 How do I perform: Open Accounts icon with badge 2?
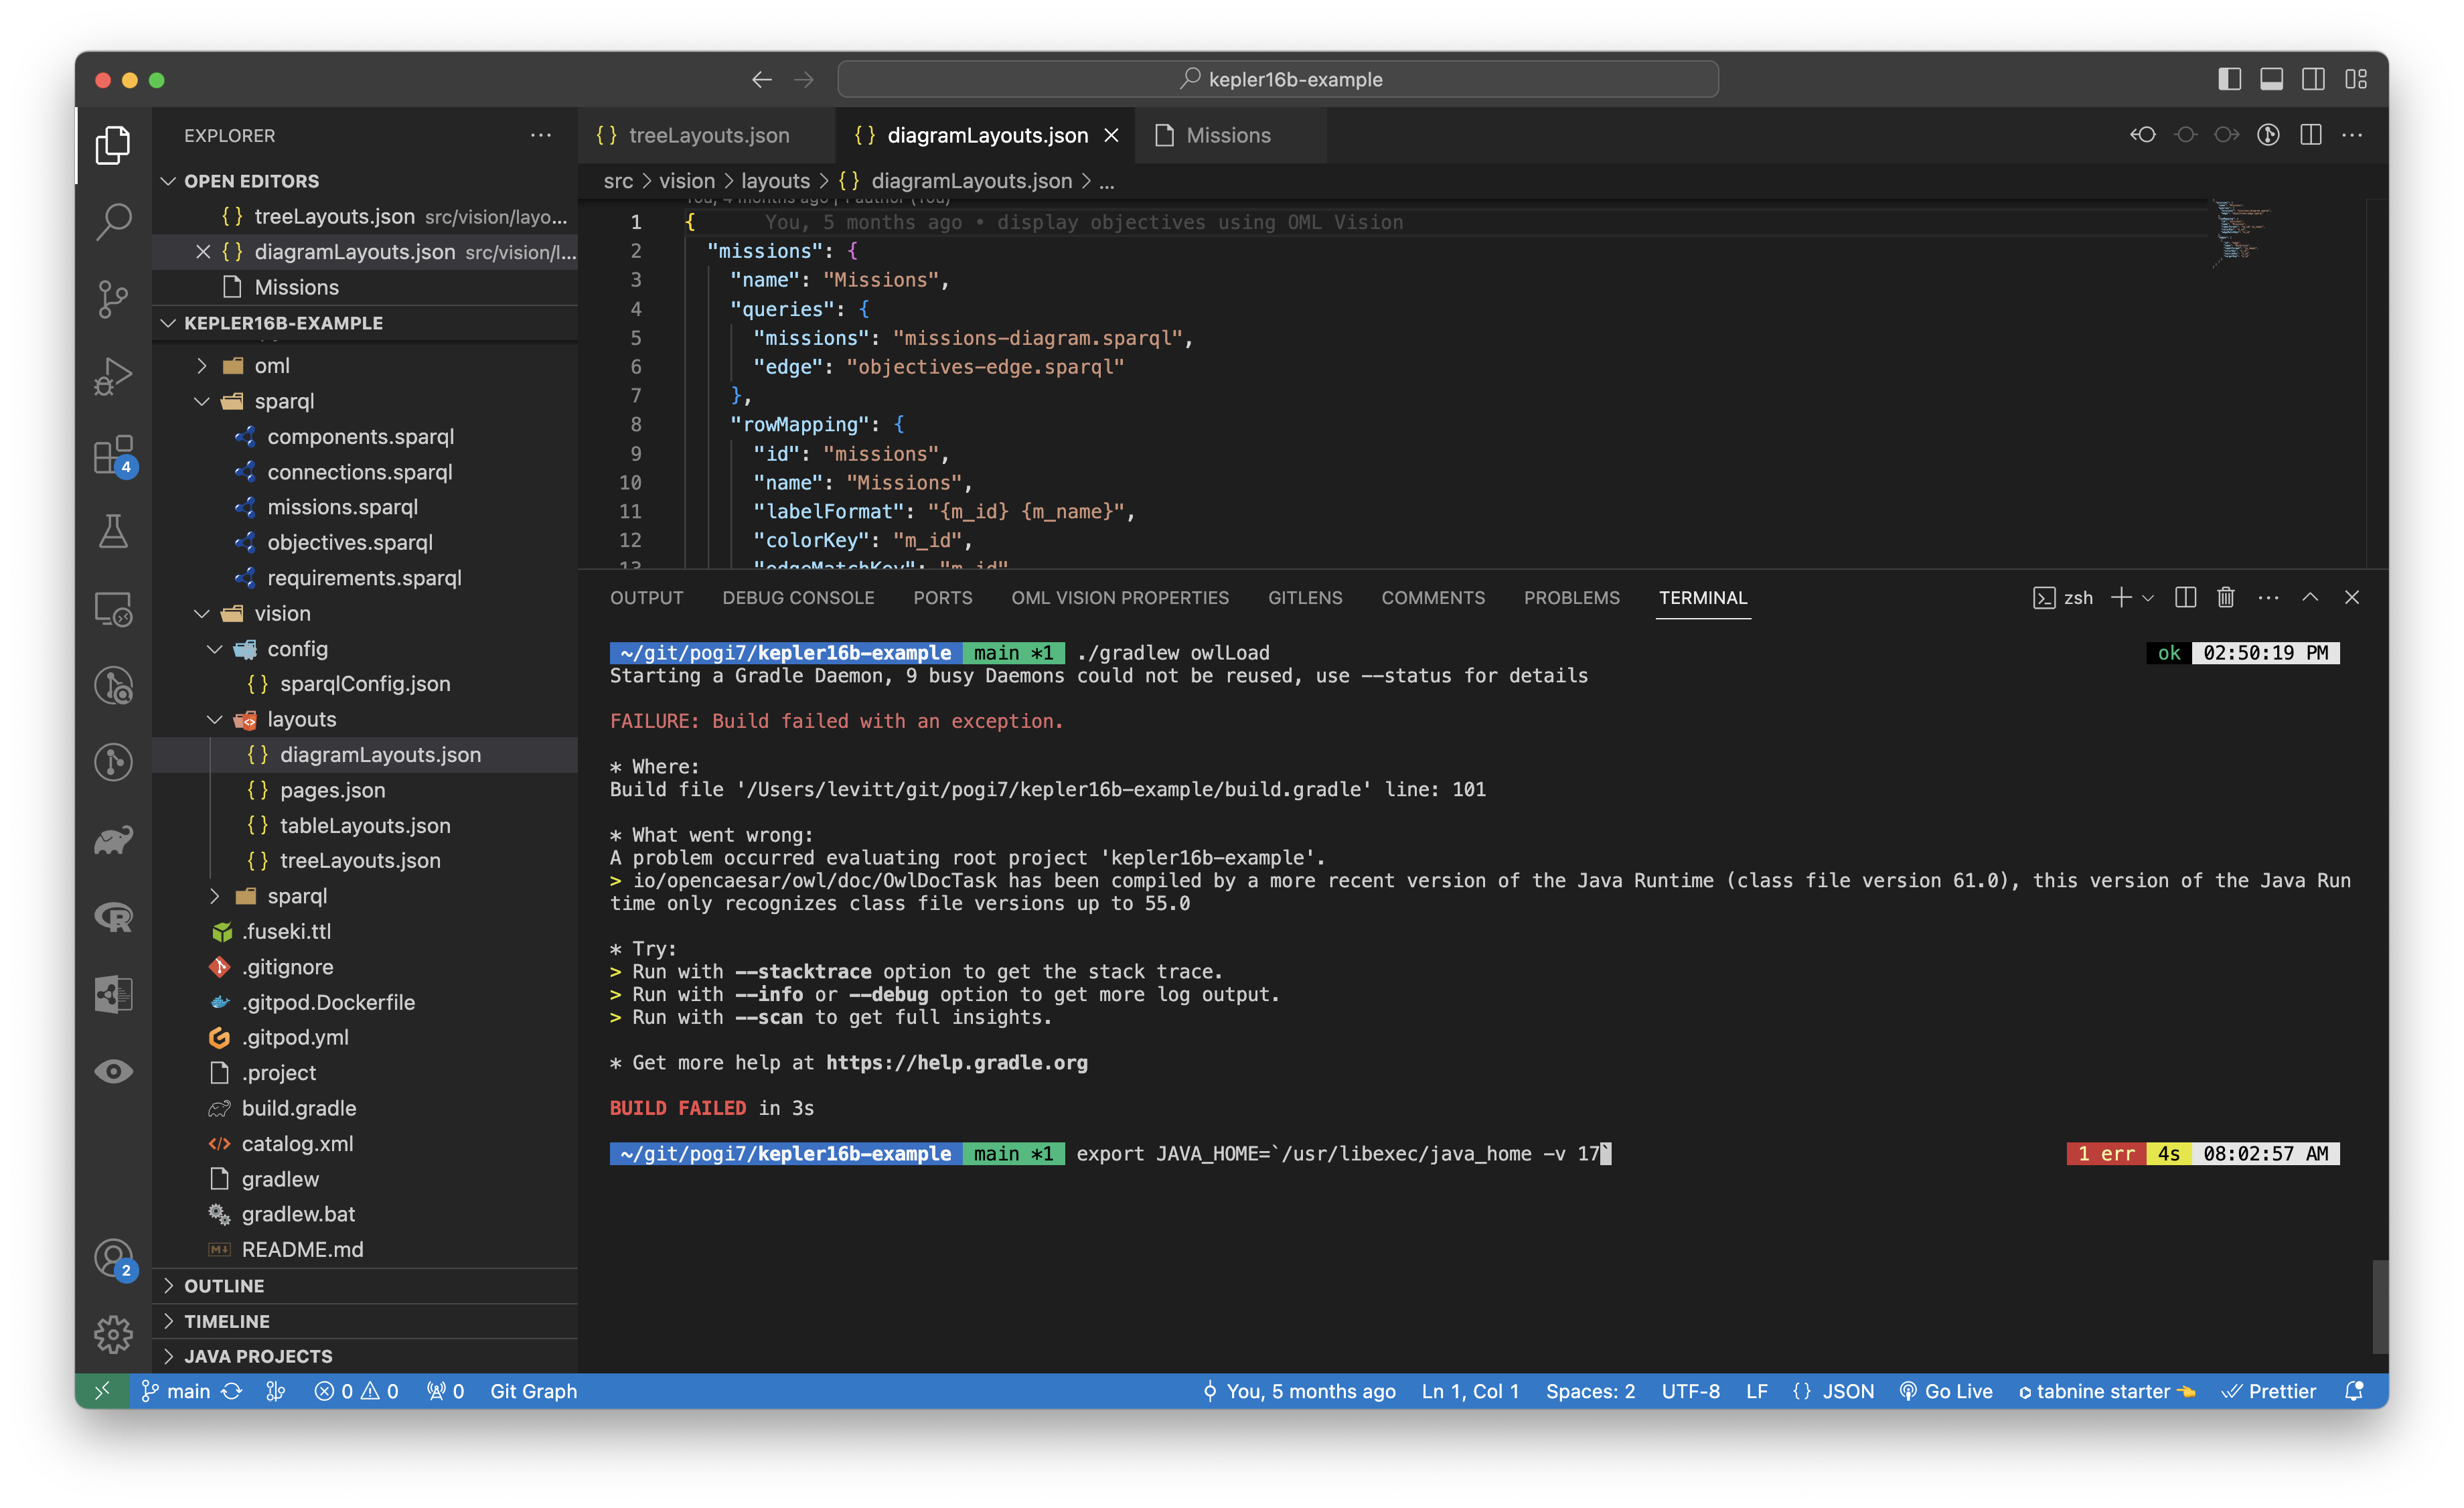(x=113, y=1258)
